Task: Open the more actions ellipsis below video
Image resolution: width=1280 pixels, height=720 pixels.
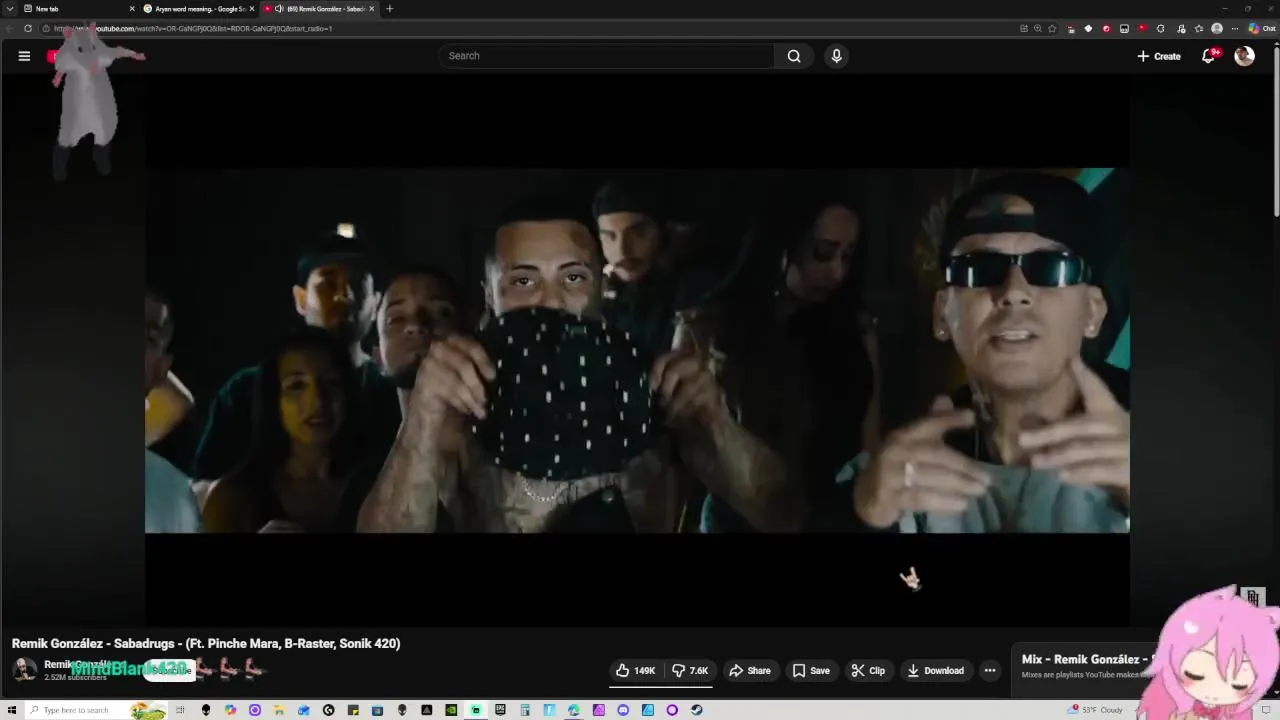Action: click(x=990, y=671)
